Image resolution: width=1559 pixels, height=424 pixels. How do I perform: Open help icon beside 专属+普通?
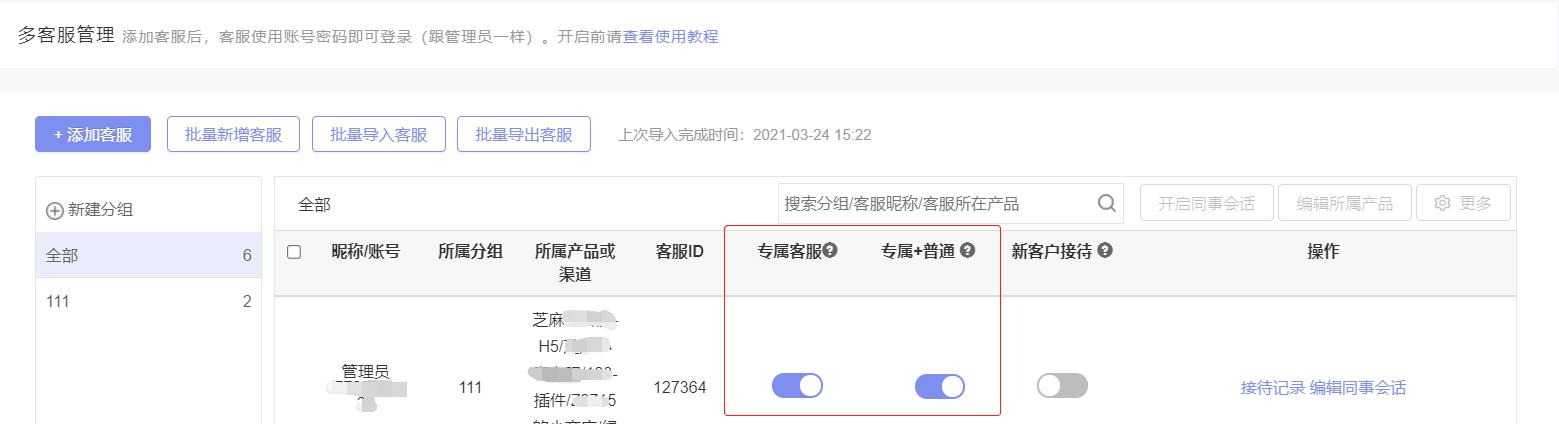pos(967,251)
